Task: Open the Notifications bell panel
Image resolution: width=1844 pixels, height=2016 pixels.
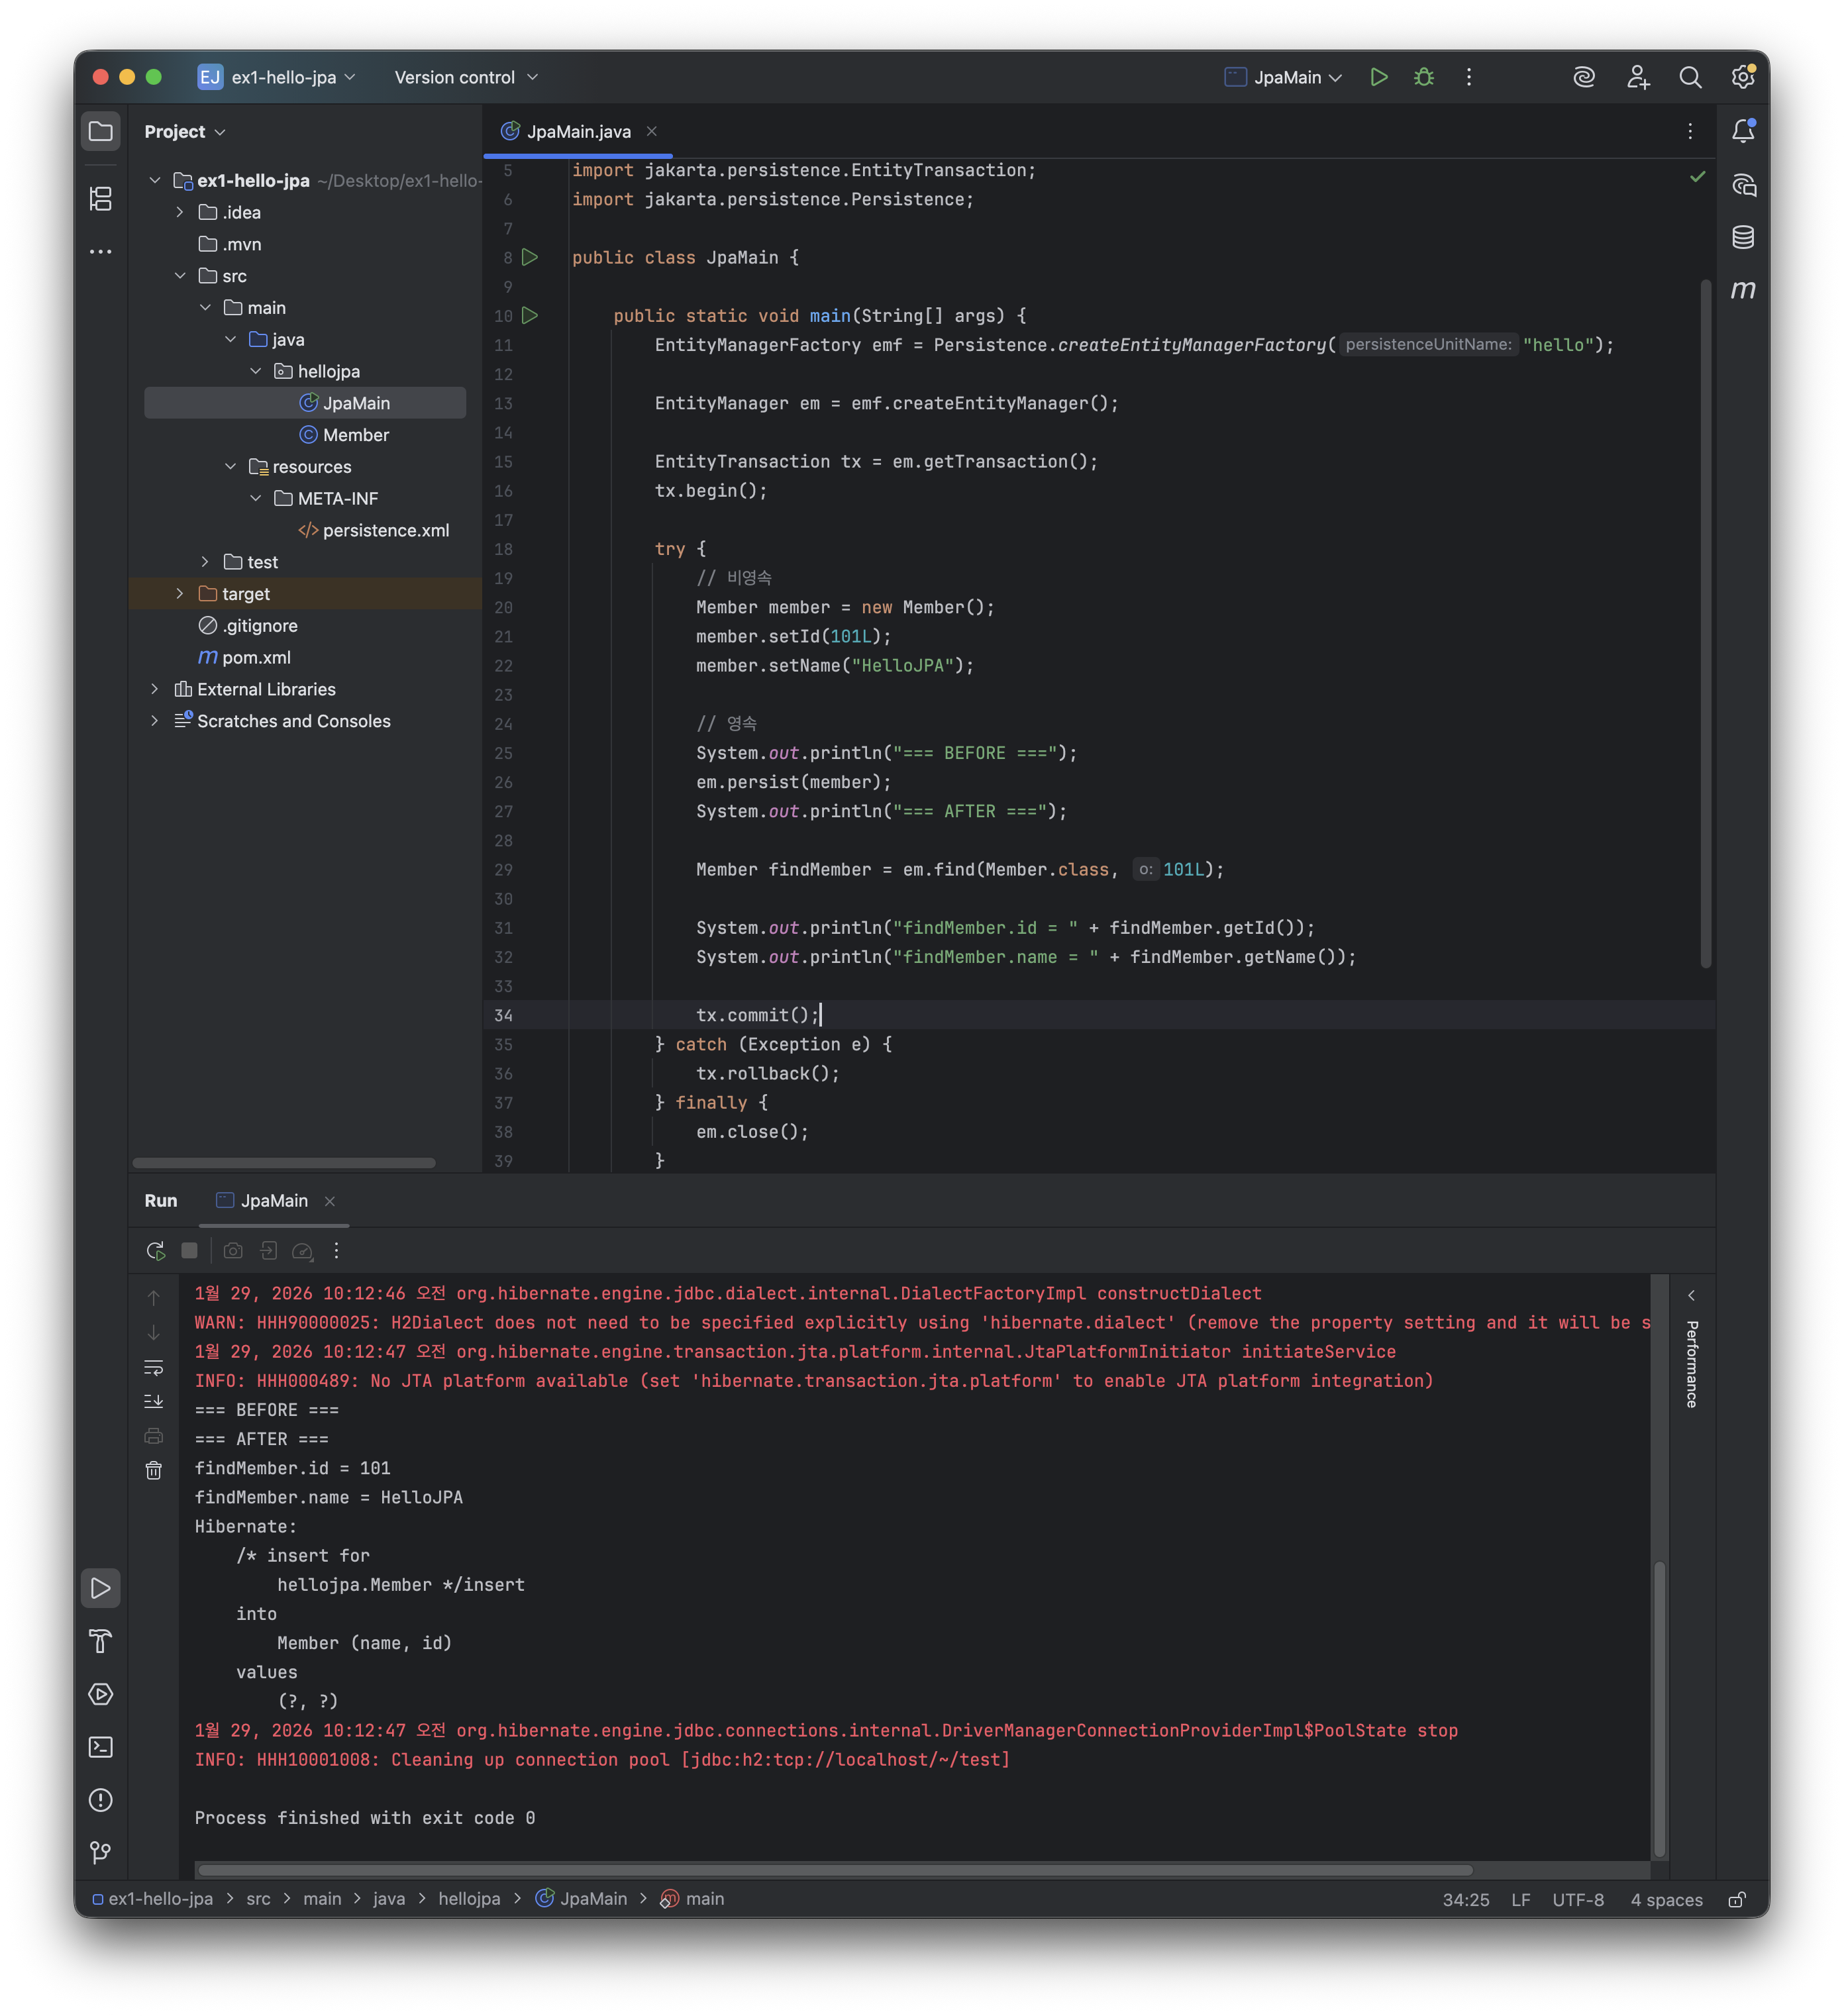Action: coord(1742,131)
